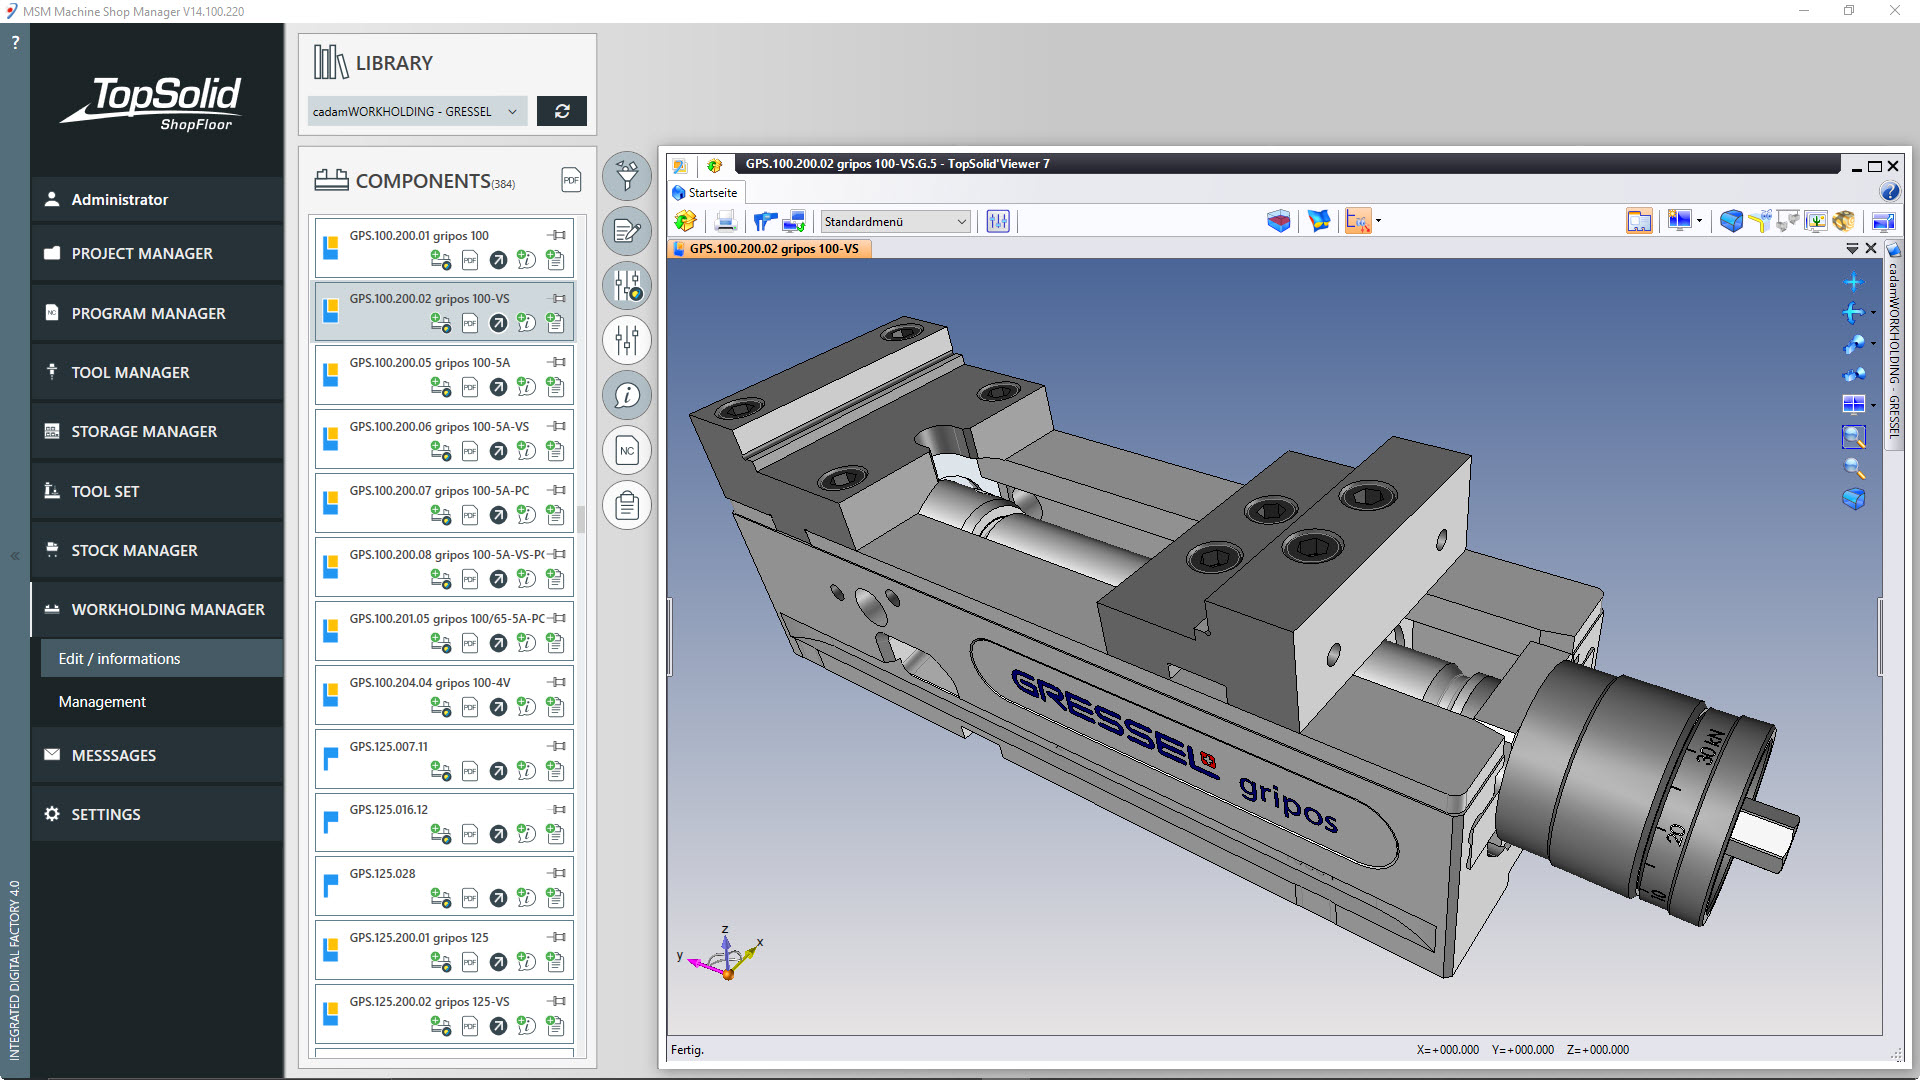This screenshot has height=1080, width=1920.
Task: Click the print icon in viewer toolbar
Action: pos(726,221)
